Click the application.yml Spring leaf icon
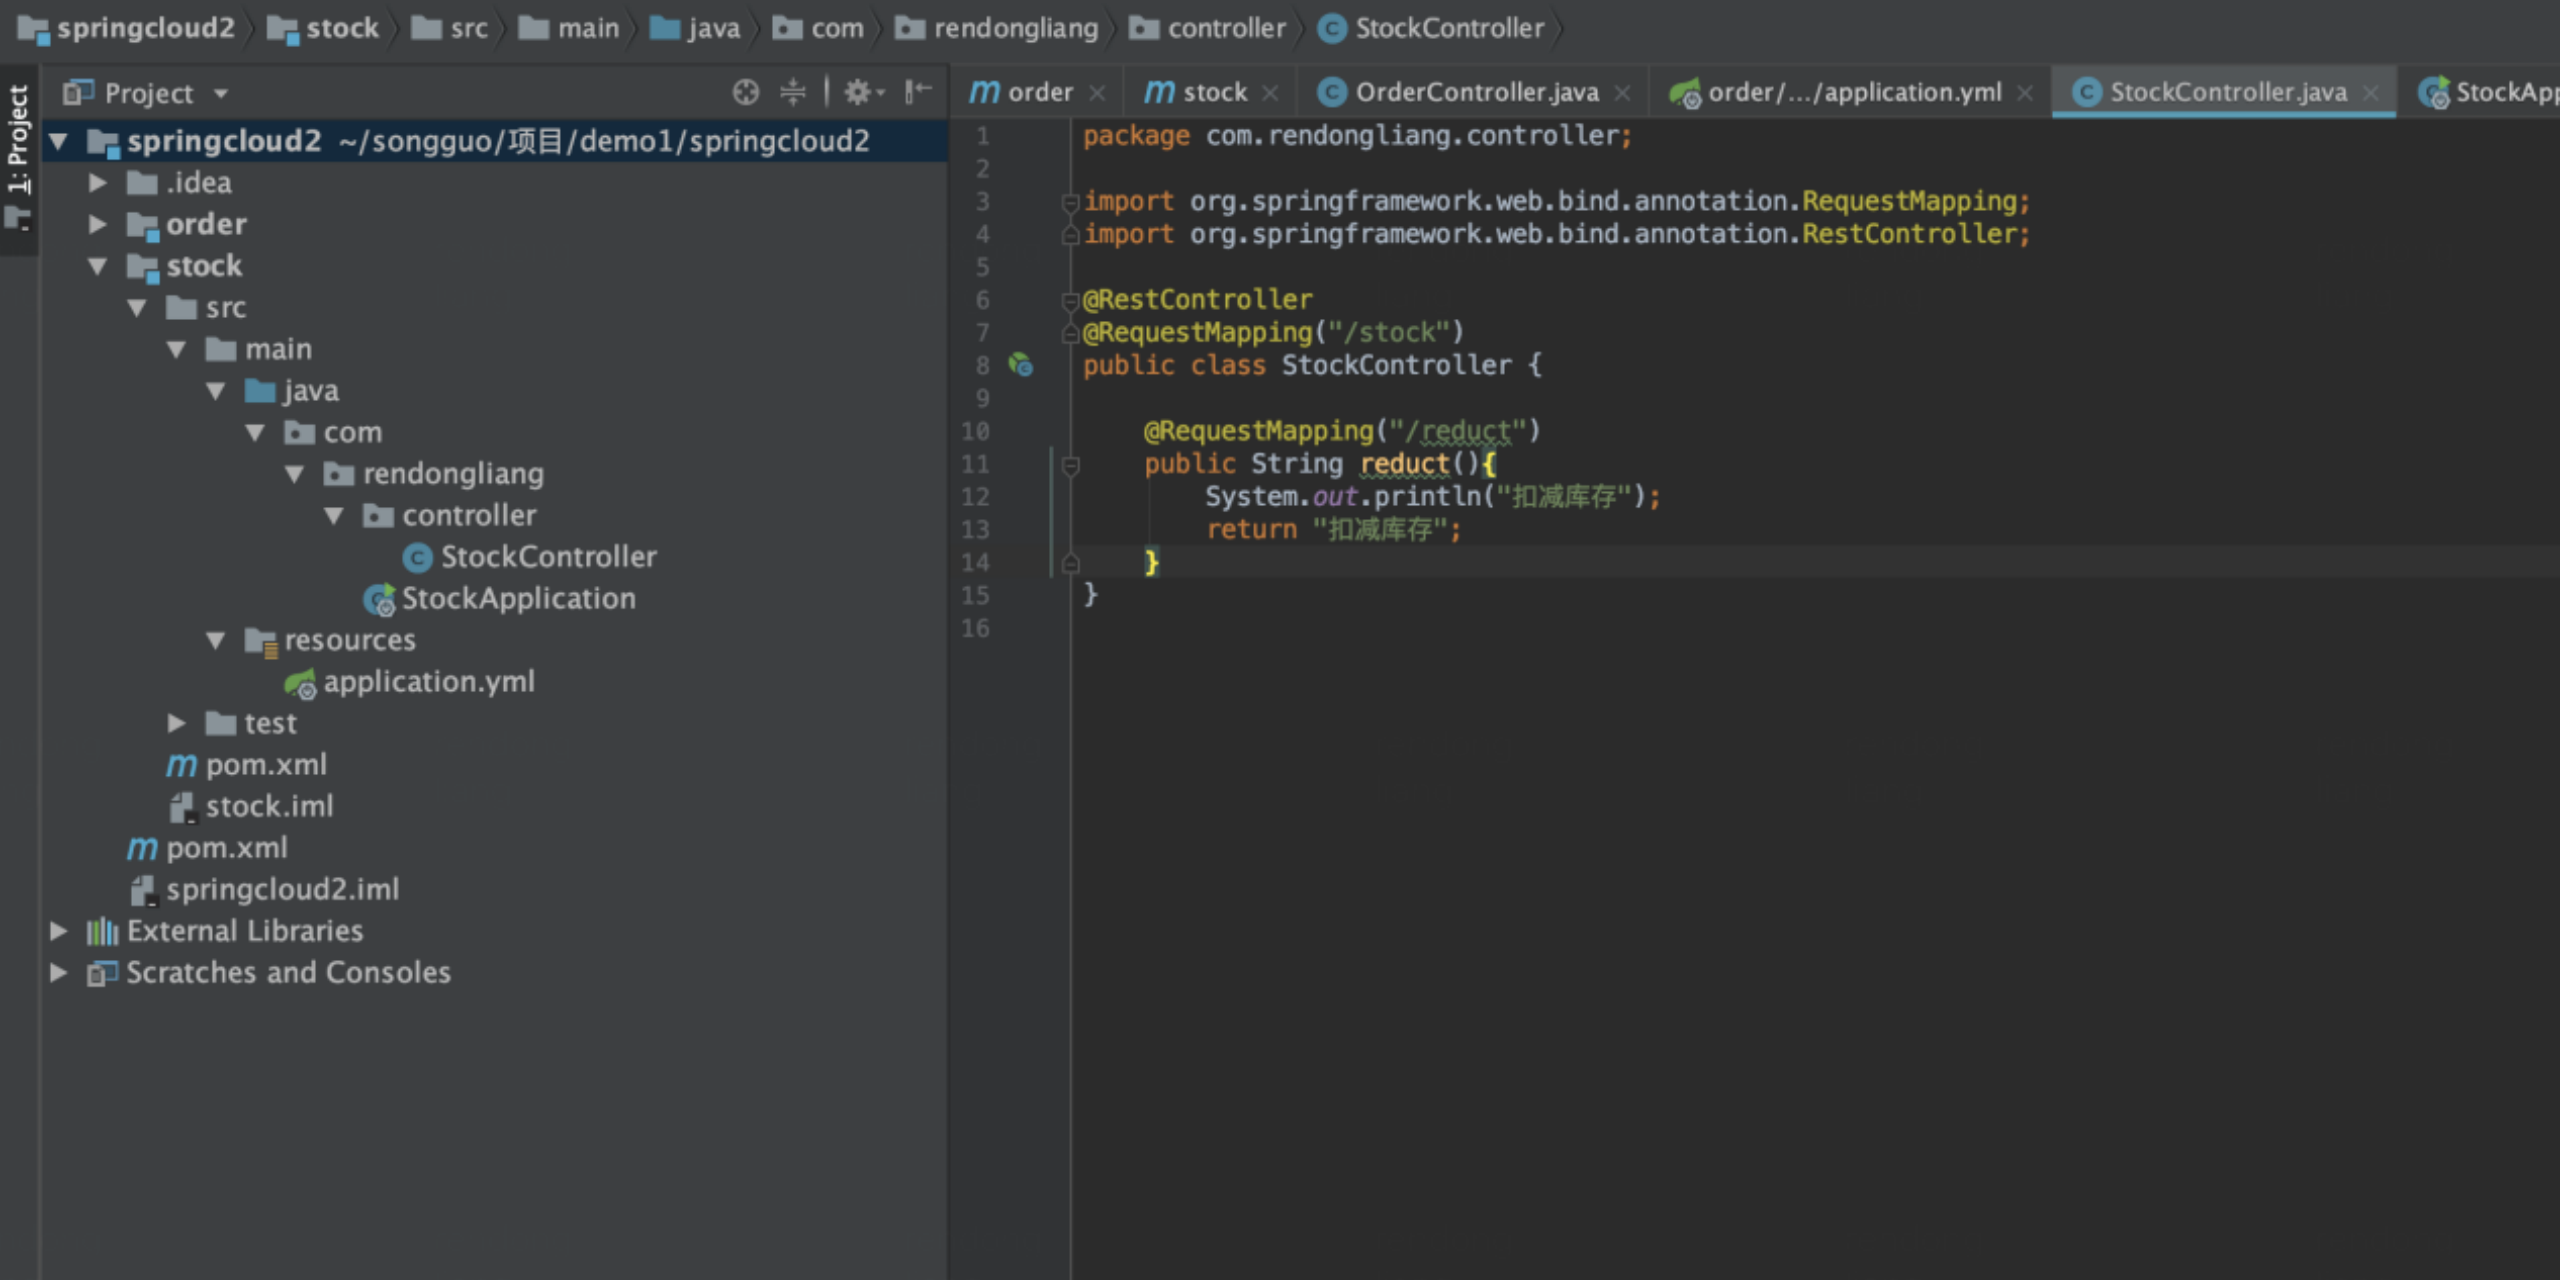The image size is (2560, 1280). [x=300, y=683]
